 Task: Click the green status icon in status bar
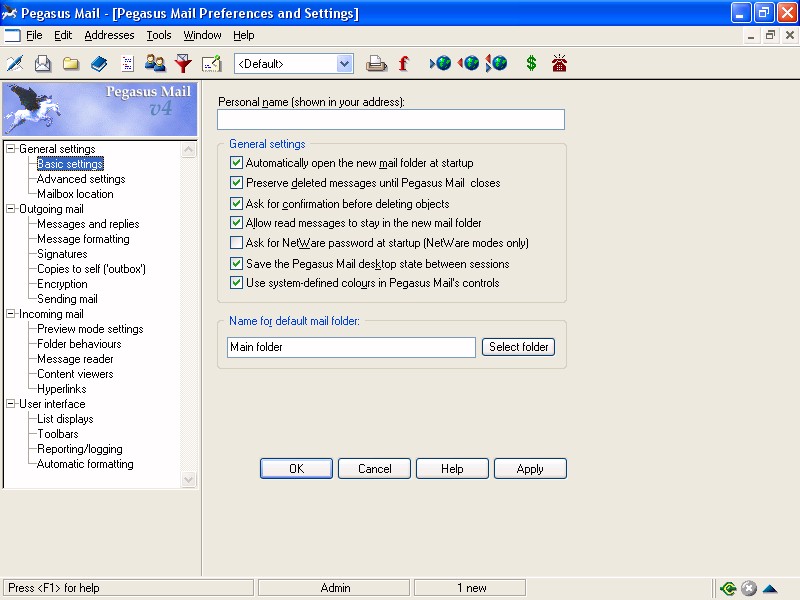728,588
